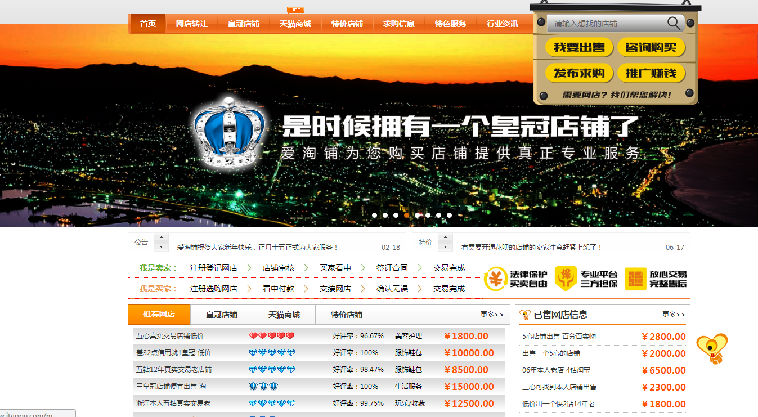Click the 推广赚钱 button
The height and width of the screenshot is (417, 758).
point(651,73)
